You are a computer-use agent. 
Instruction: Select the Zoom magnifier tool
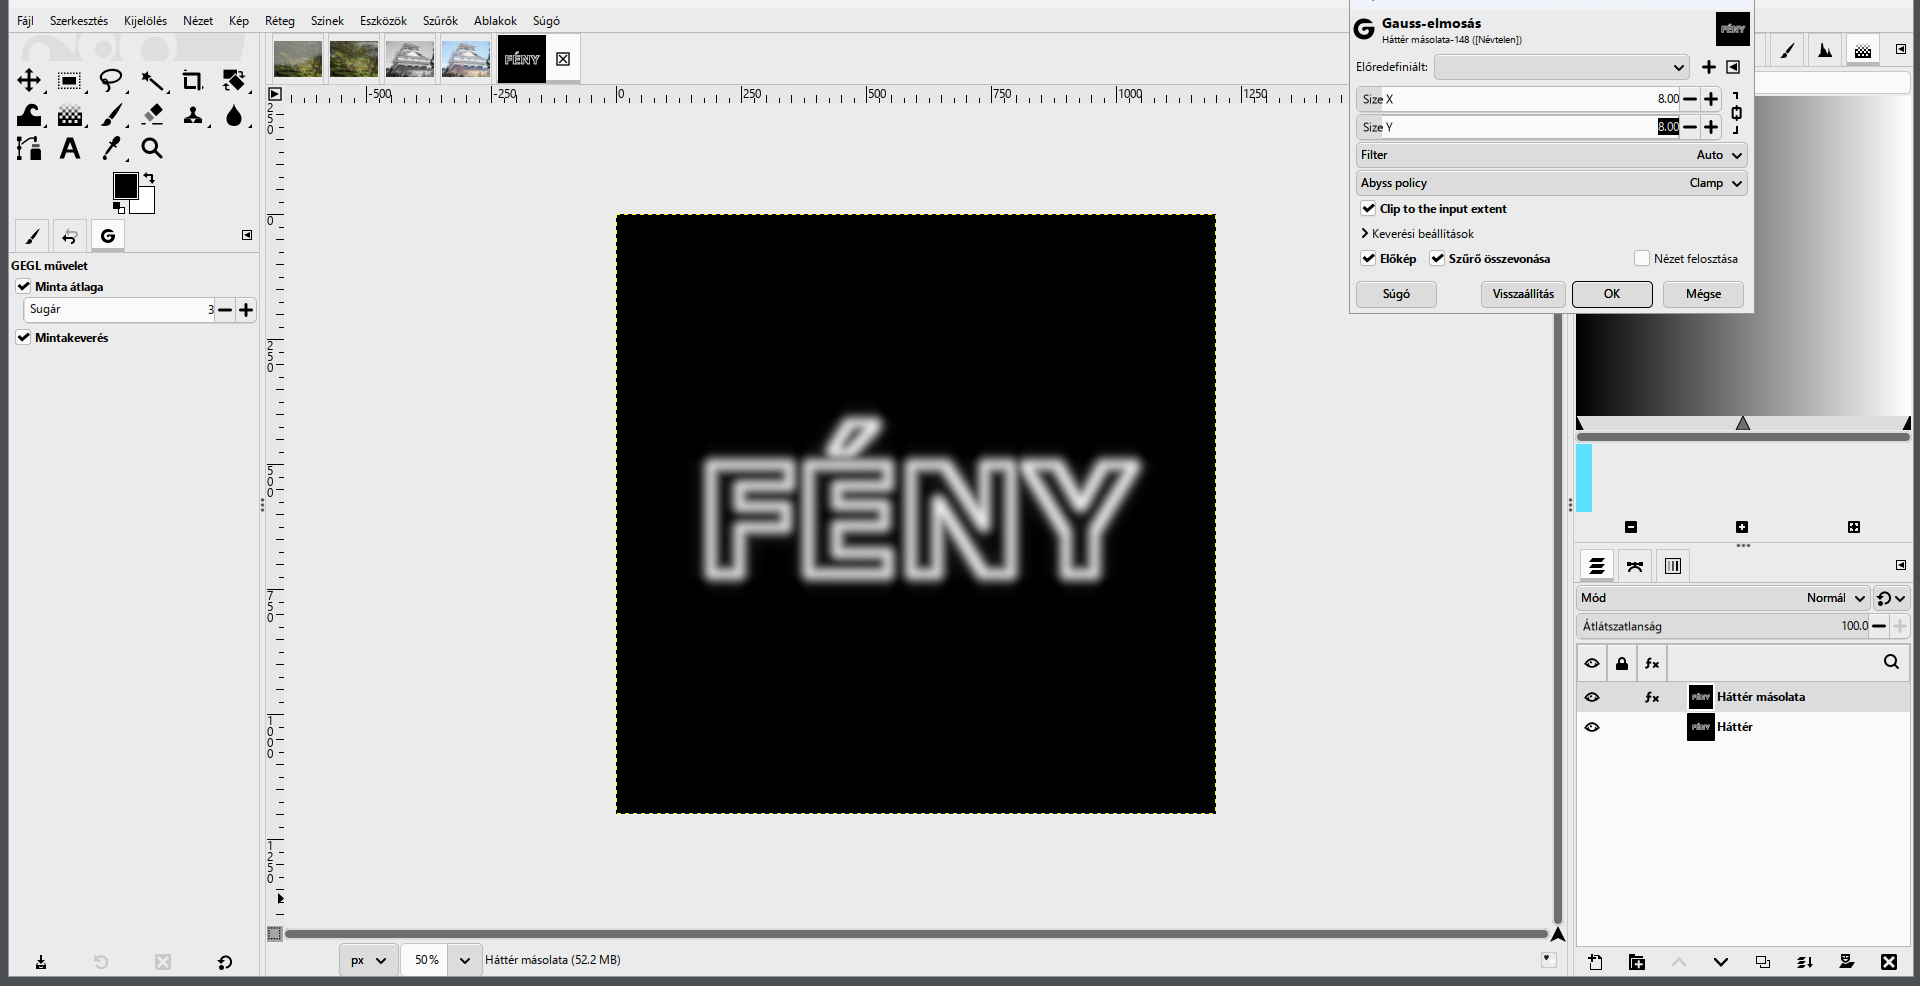(152, 149)
